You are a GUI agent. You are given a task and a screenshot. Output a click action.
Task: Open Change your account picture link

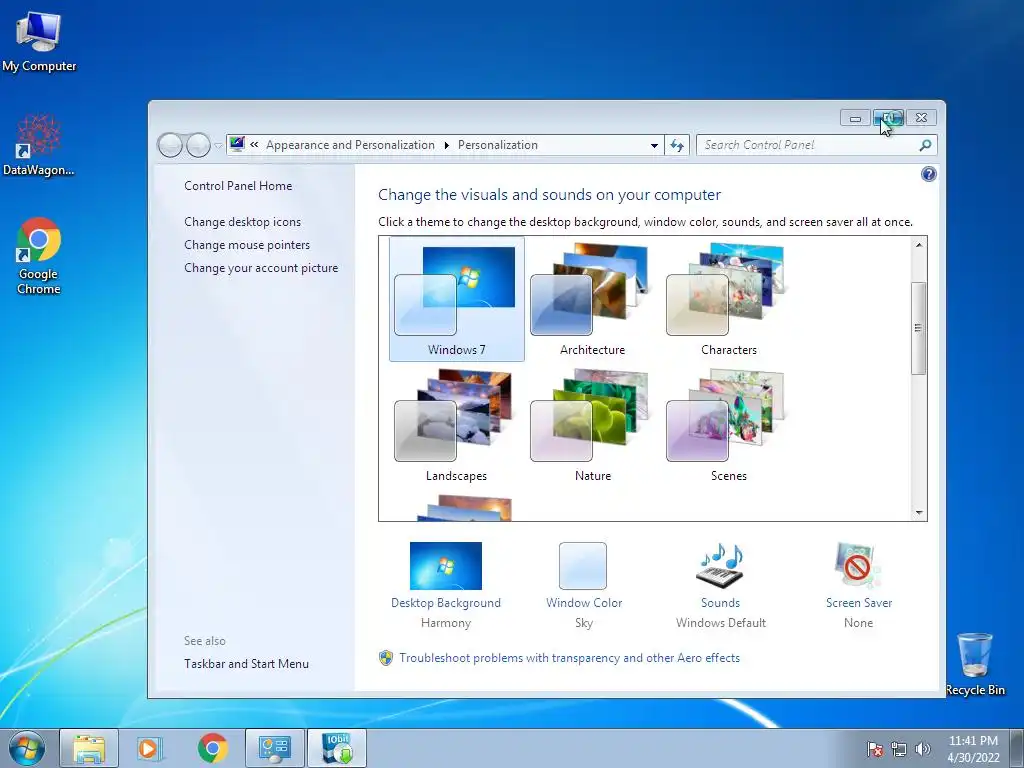[x=261, y=268]
